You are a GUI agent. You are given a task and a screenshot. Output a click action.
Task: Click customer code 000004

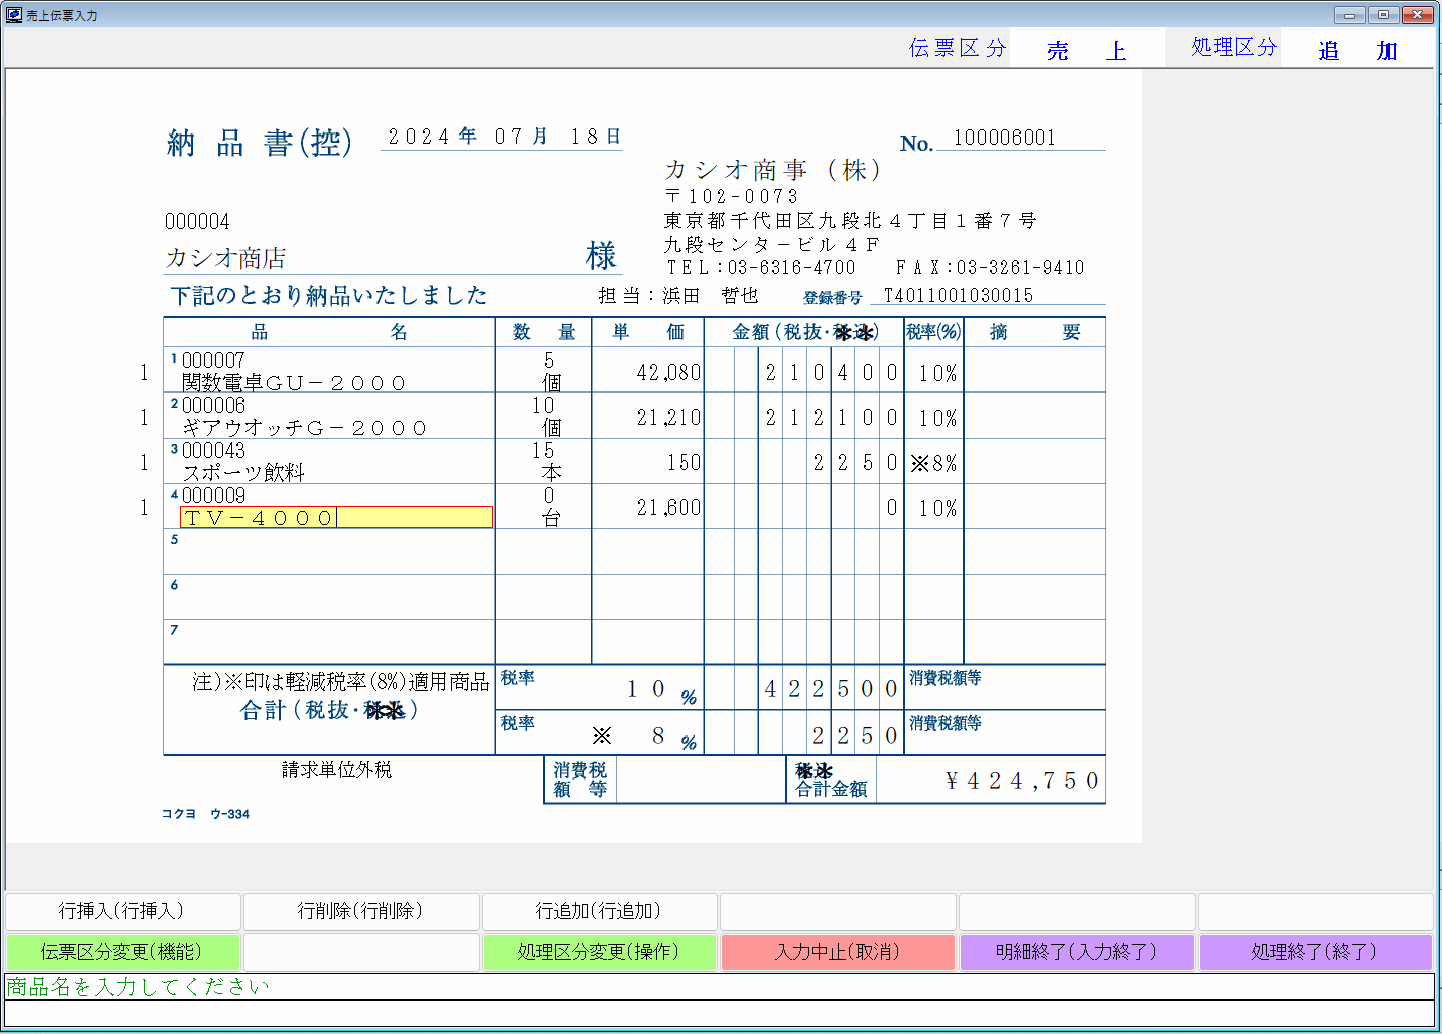(x=197, y=221)
